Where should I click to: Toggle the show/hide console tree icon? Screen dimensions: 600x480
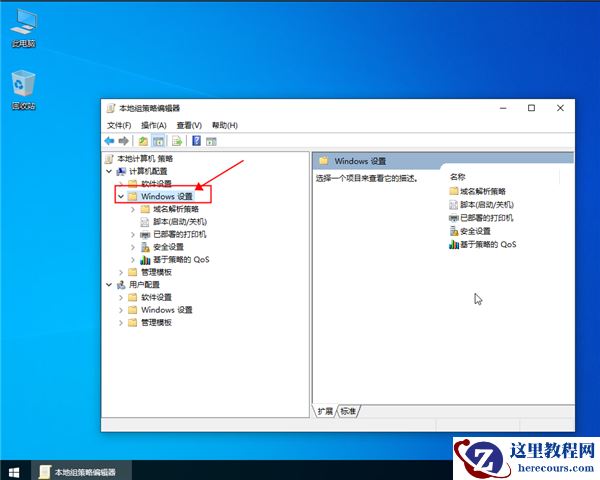(158, 141)
